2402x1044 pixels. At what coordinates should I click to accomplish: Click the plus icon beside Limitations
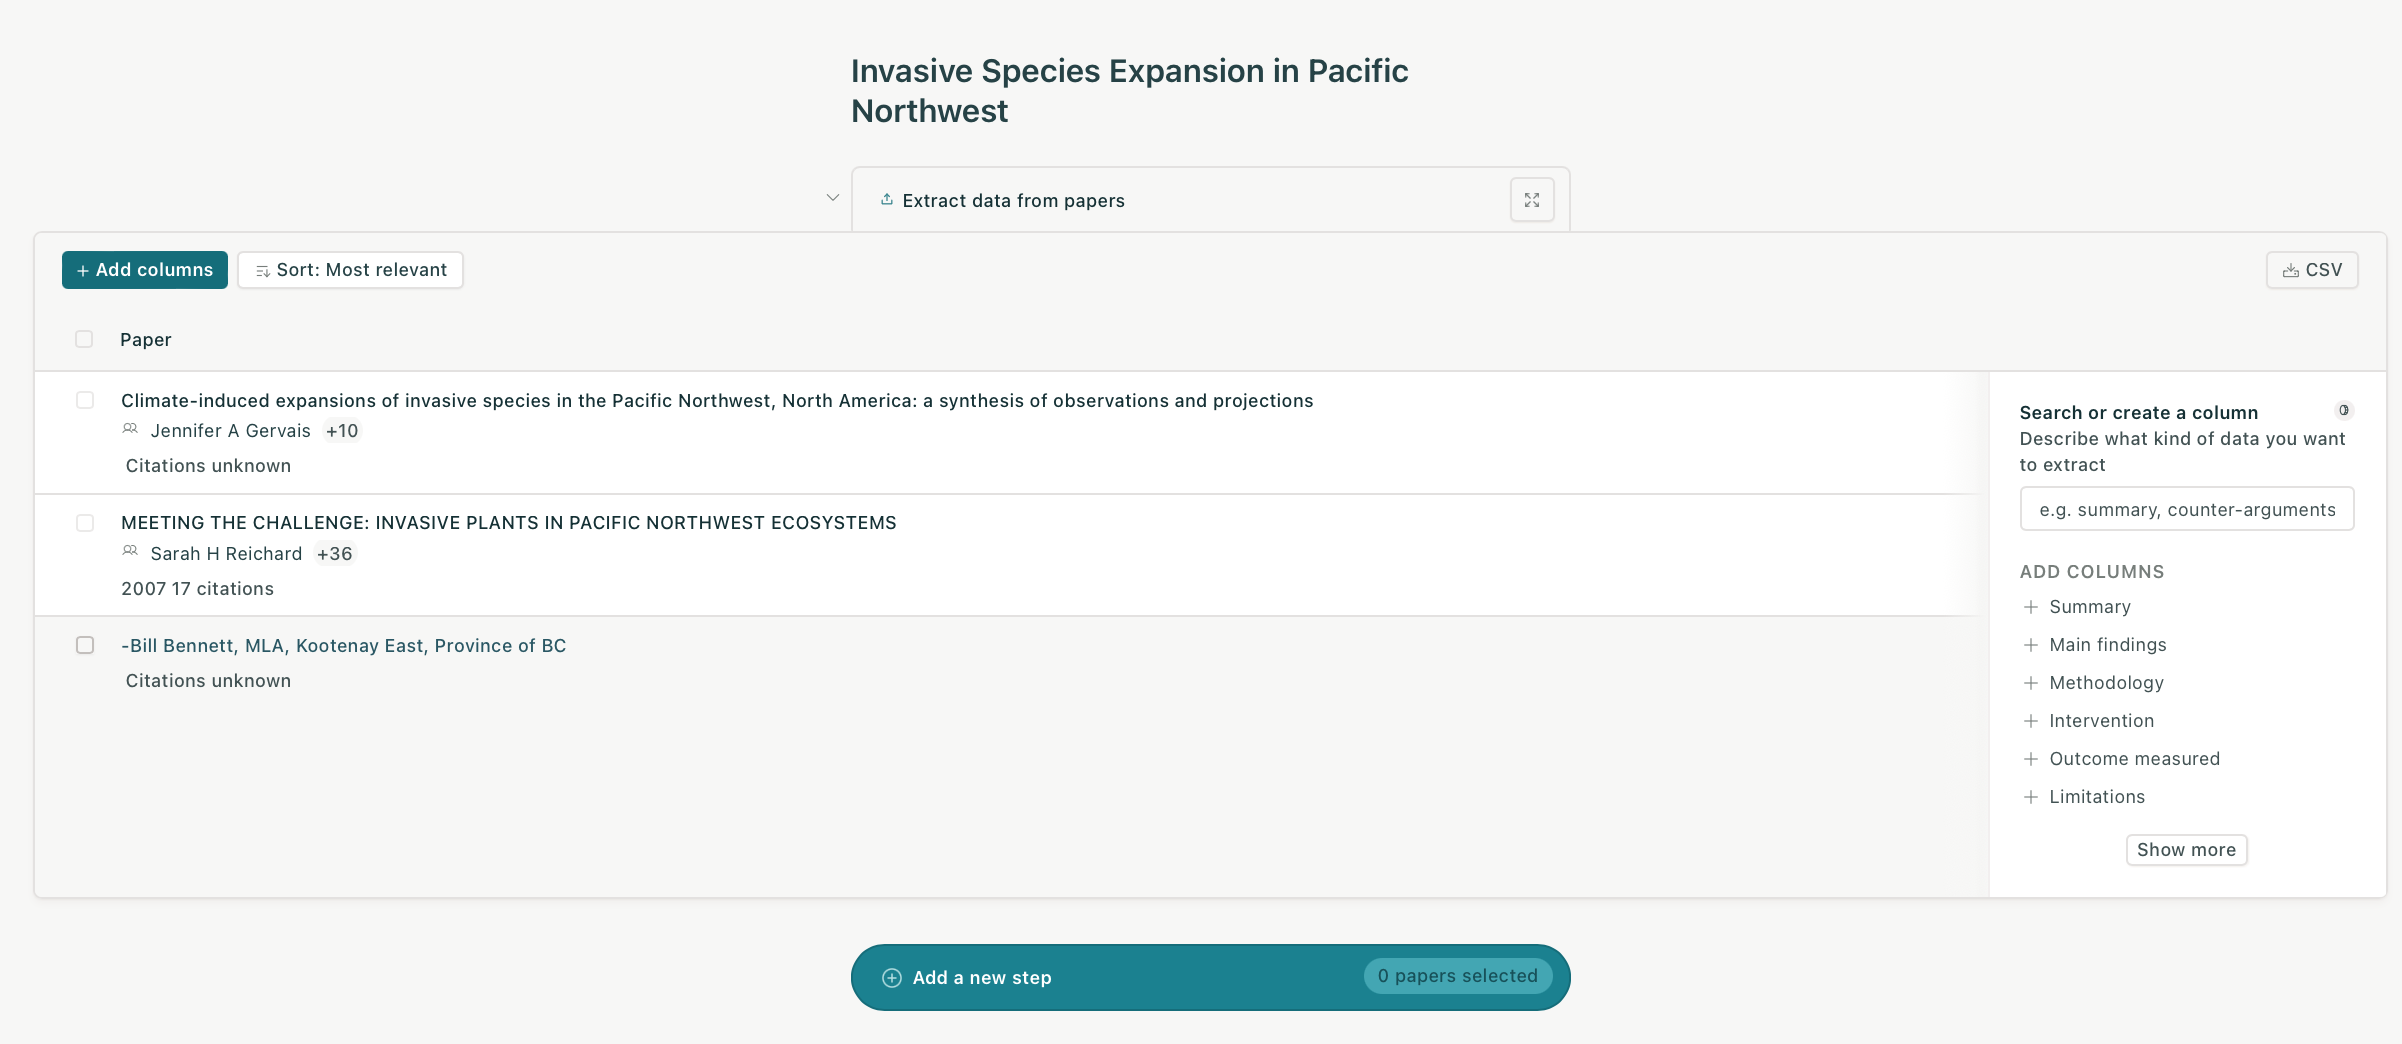click(x=2030, y=797)
